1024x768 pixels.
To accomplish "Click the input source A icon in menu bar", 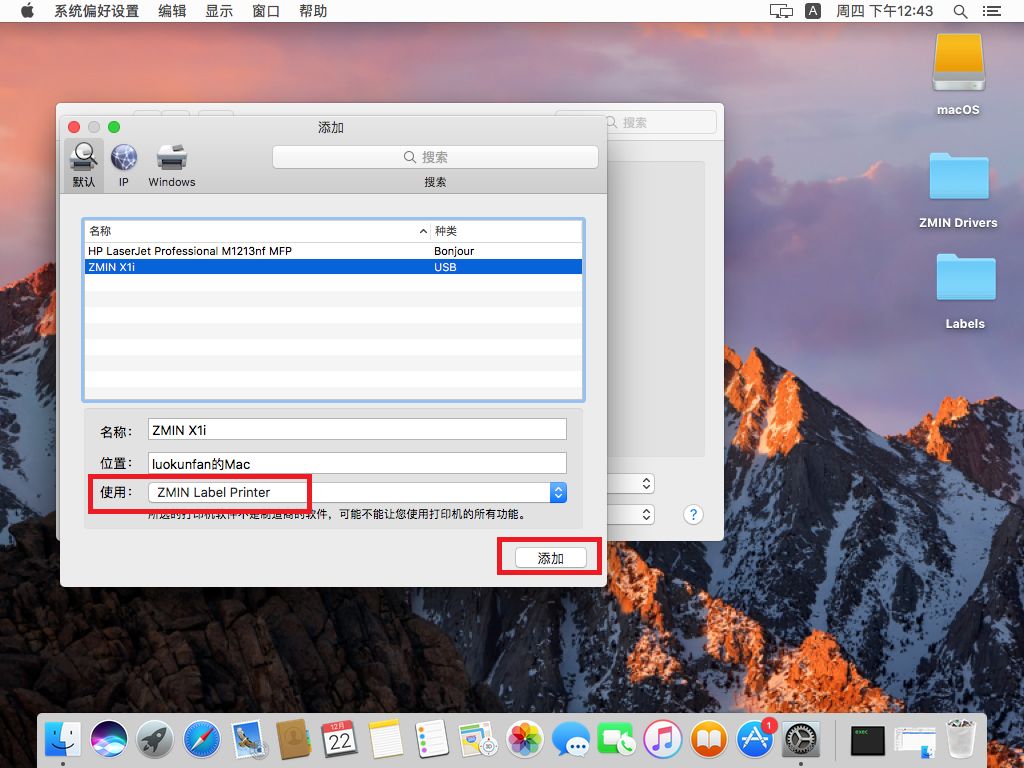I will click(813, 11).
